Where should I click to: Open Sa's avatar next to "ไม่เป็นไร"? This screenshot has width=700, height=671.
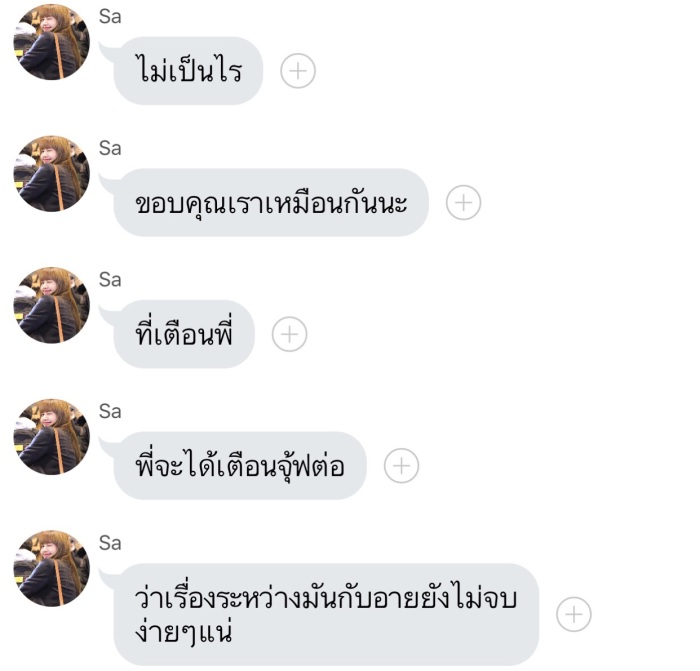[x=52, y=42]
